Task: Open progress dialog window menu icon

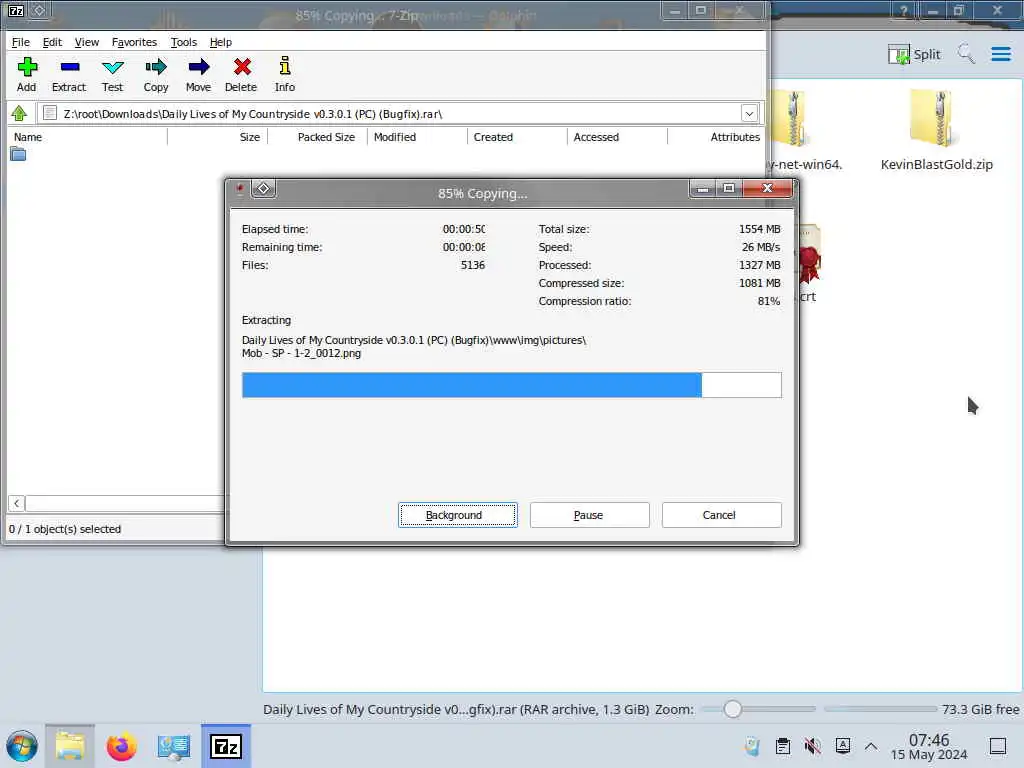Action: pyautogui.click(x=263, y=189)
